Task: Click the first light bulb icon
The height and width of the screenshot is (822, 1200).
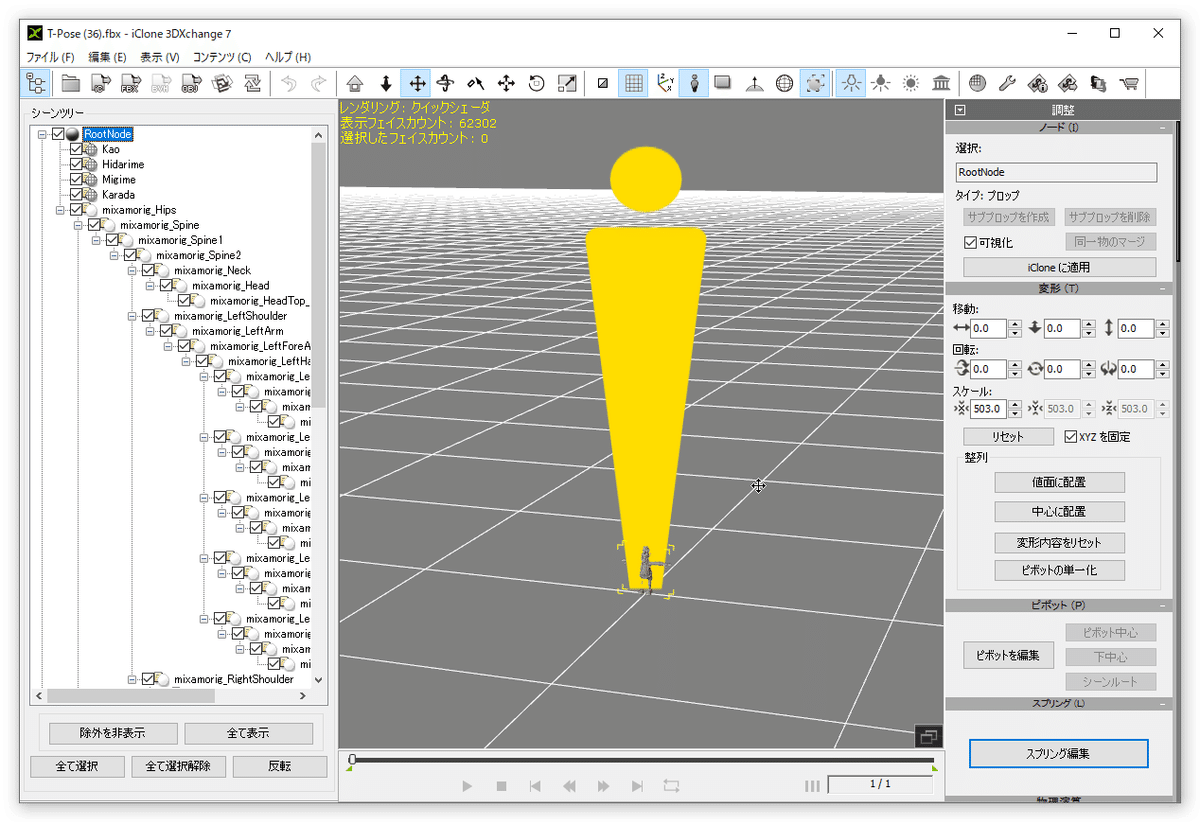Action: click(x=851, y=84)
